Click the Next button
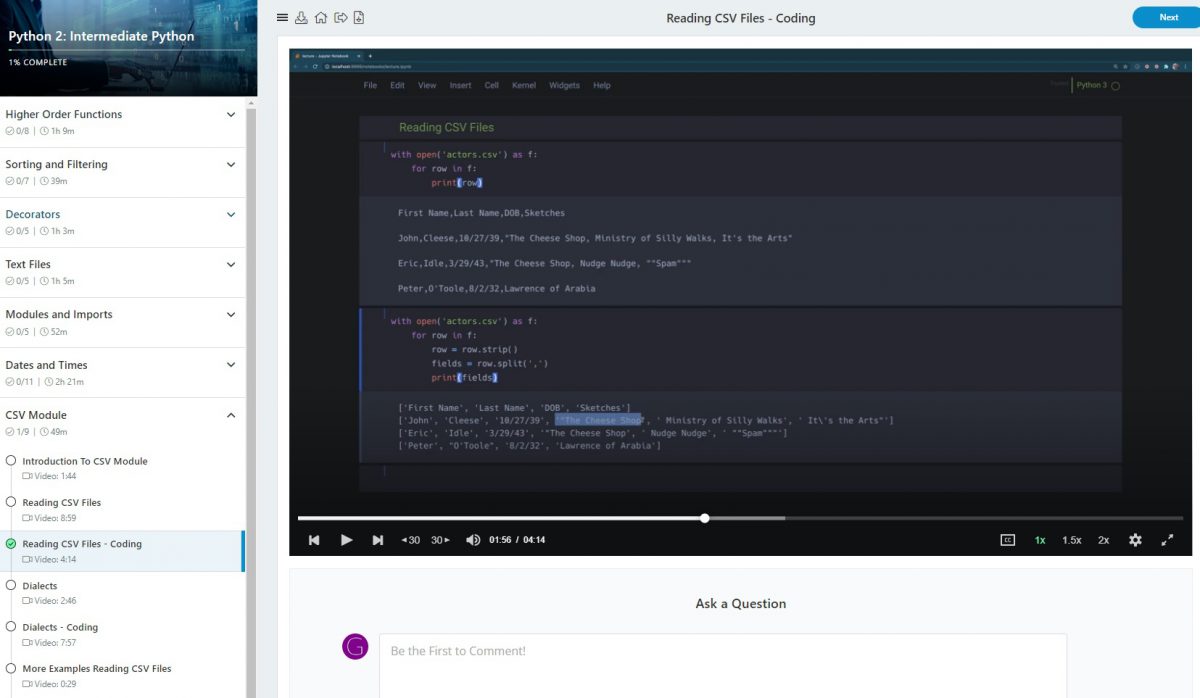The image size is (1200, 698). (1163, 17)
